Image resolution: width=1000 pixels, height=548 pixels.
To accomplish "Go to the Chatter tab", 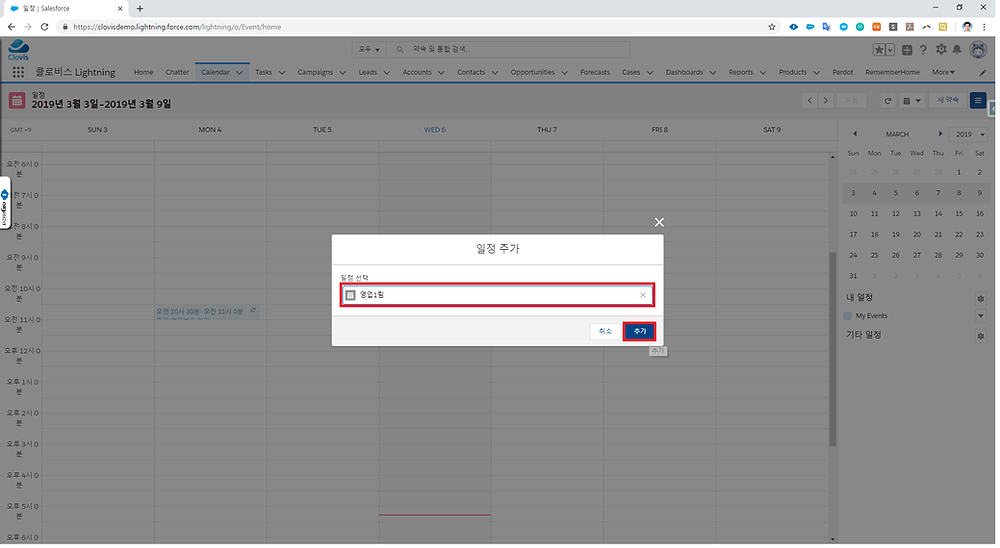I will (178, 73).
